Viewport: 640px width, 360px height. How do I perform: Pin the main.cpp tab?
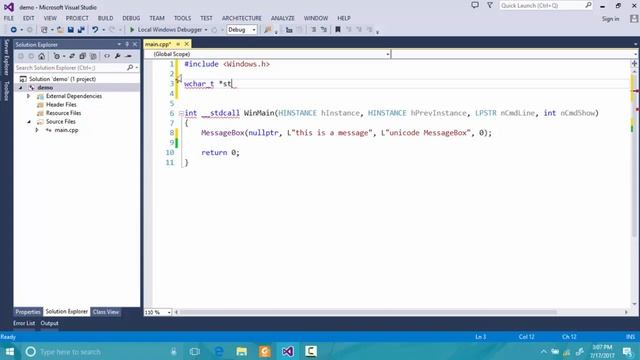click(178, 44)
